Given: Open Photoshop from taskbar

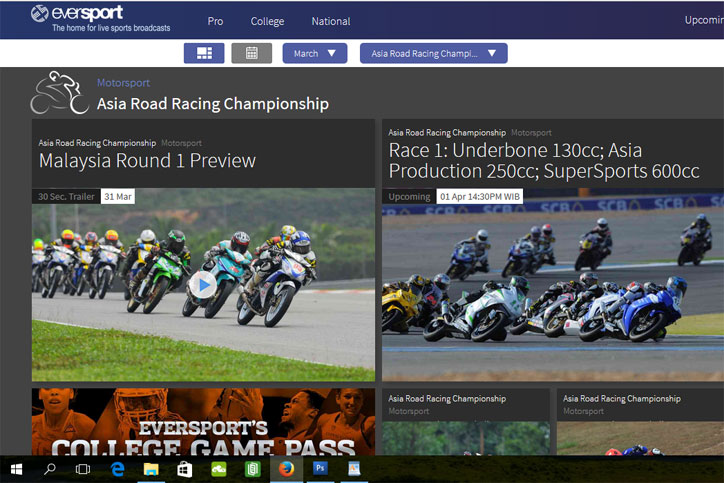Looking at the screenshot, I should [x=320, y=469].
